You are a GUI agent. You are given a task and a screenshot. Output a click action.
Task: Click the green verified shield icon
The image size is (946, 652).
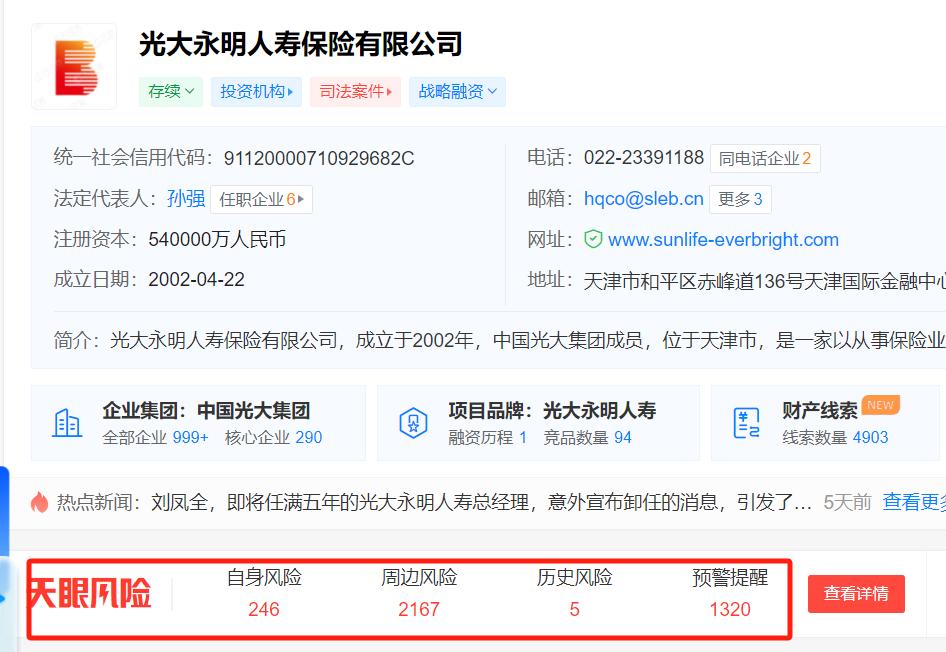[593, 239]
